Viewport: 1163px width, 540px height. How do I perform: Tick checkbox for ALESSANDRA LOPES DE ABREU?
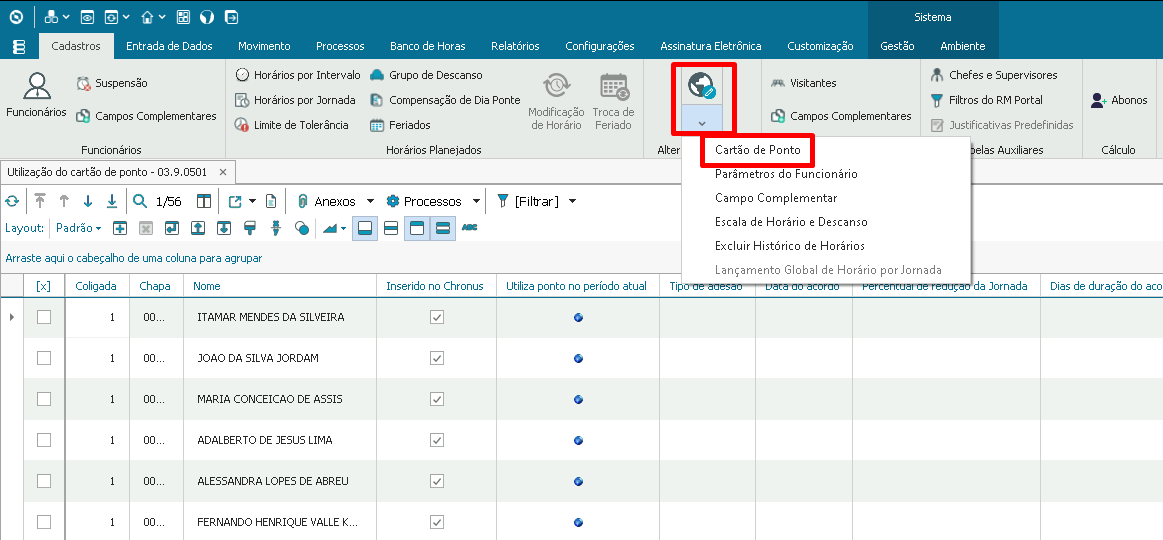(44, 481)
